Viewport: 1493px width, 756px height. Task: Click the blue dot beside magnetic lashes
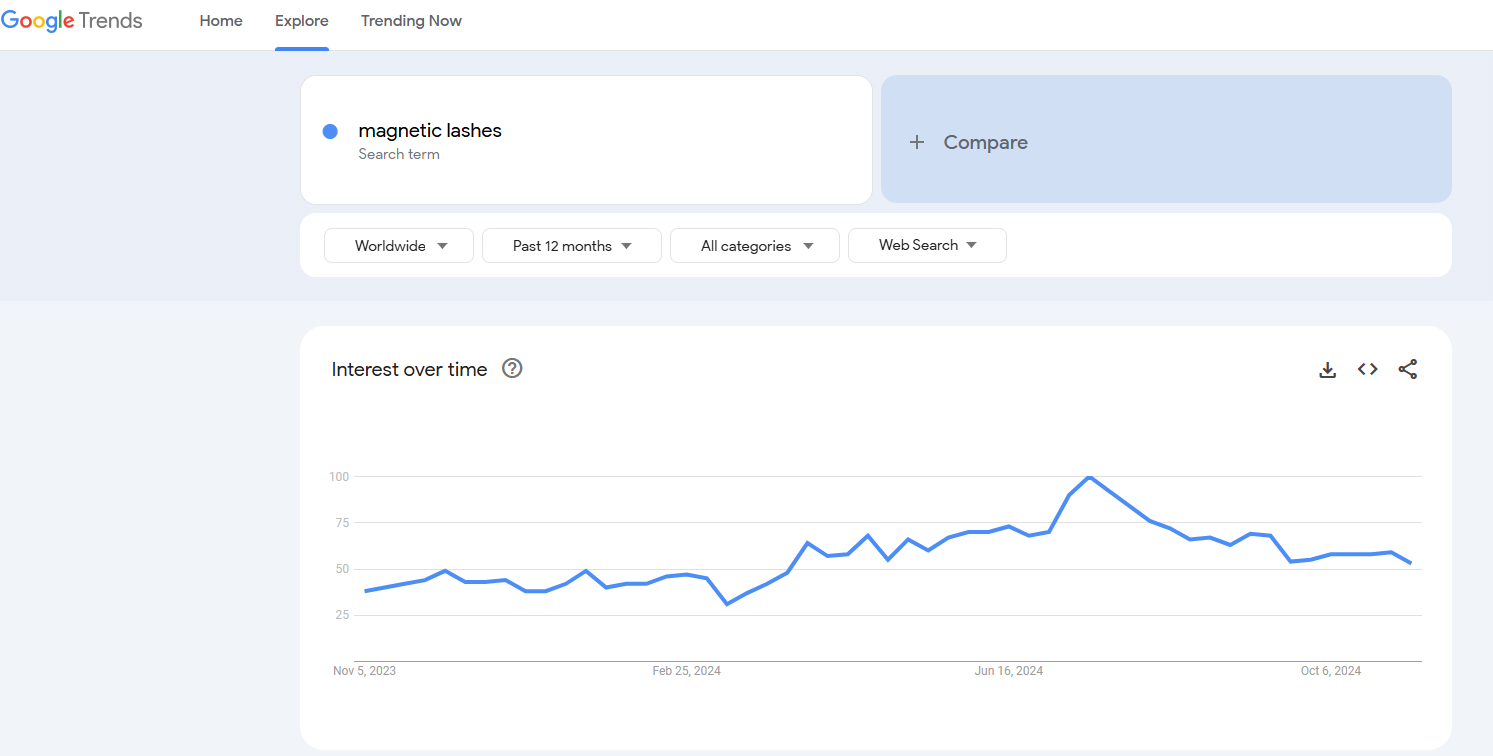click(330, 131)
